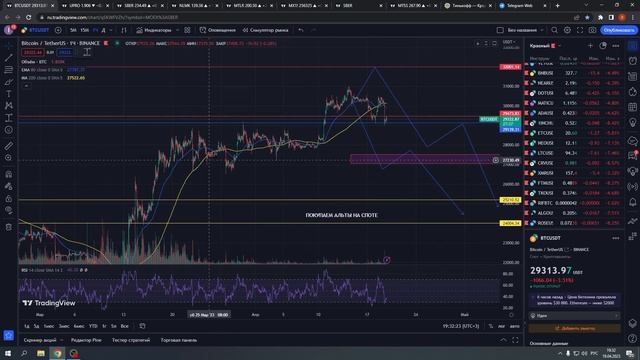The height and width of the screenshot is (360, 640).
Task: Select the brush drawing tool
Action: point(9,82)
